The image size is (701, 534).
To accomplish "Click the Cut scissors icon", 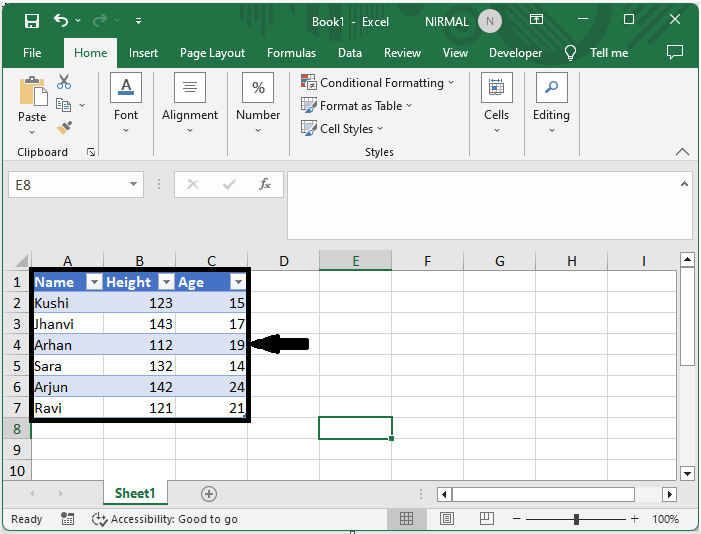I will 64,82.
